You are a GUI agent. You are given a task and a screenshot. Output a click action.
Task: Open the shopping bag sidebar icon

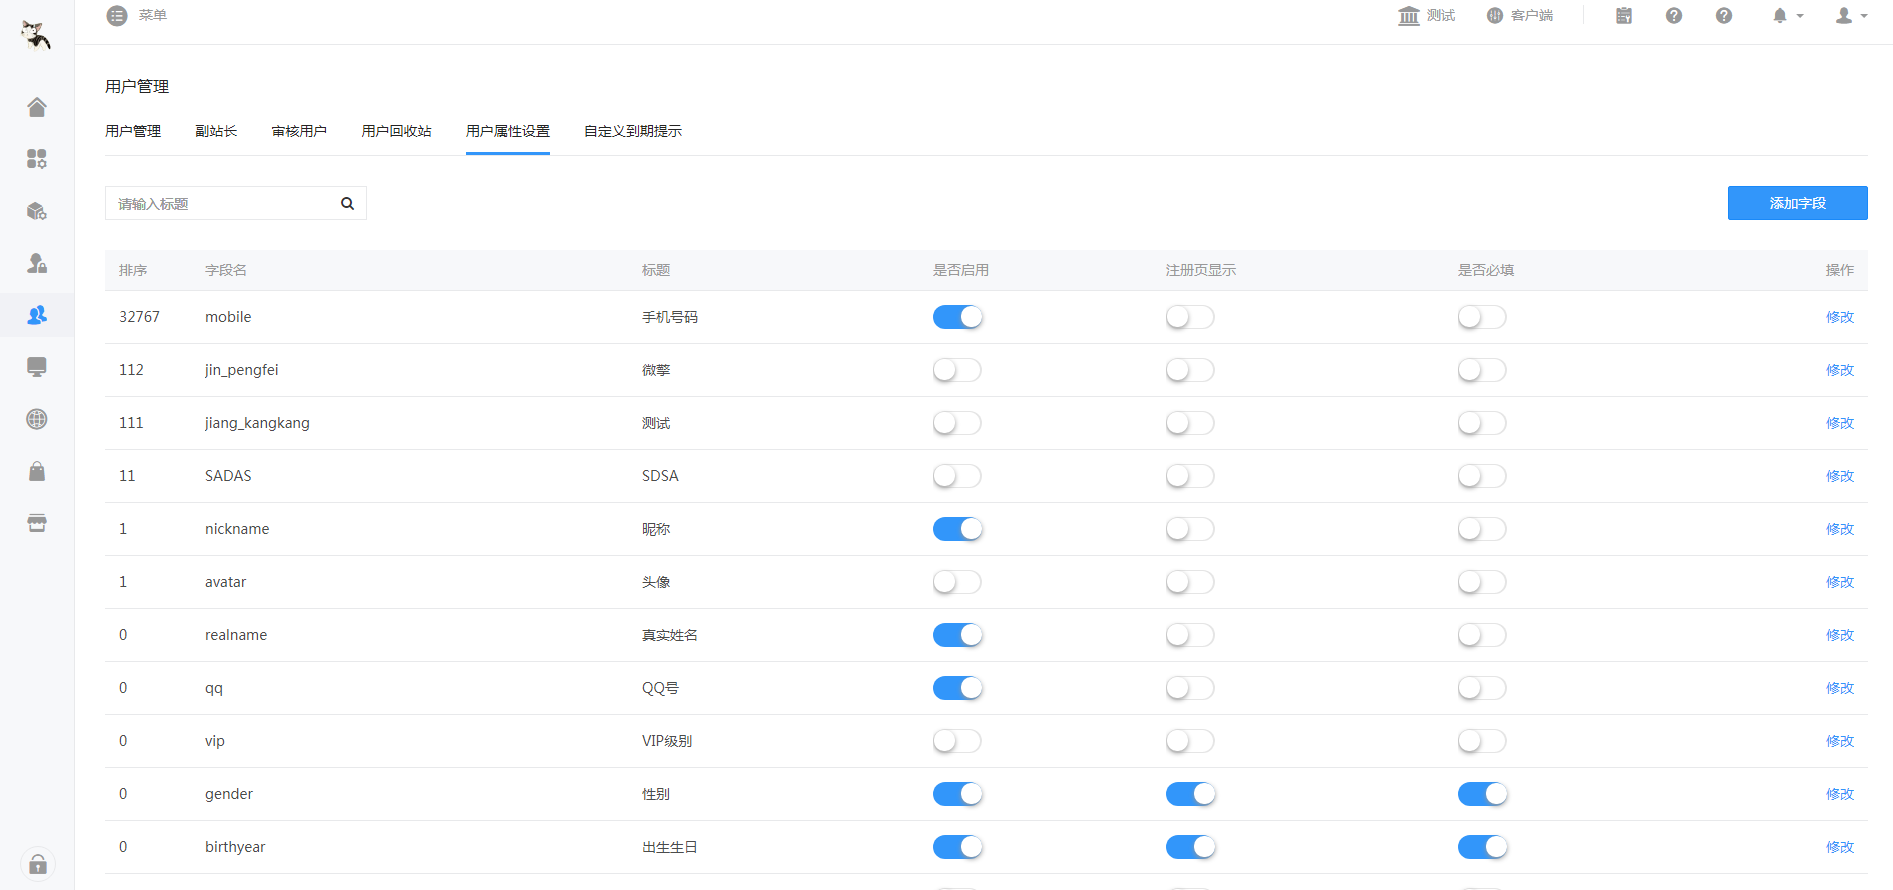37,471
